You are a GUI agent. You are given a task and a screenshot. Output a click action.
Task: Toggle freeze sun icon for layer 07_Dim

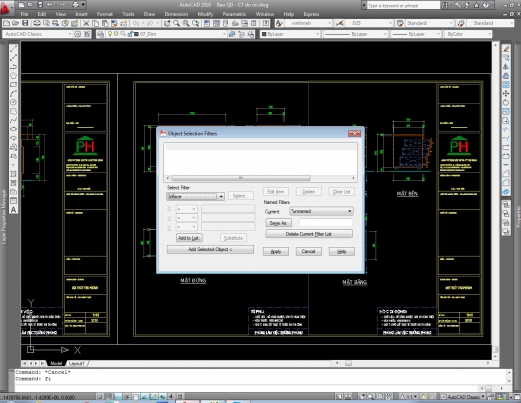pos(116,34)
